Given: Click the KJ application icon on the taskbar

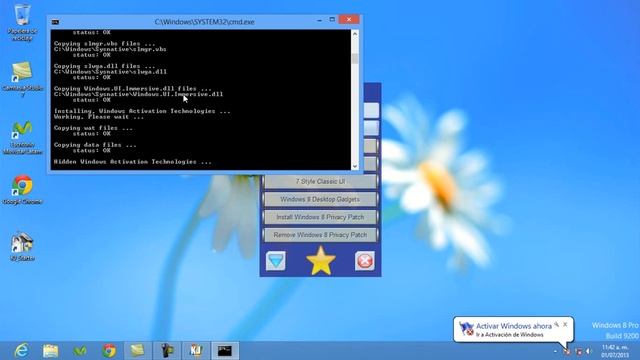Looking at the screenshot, I should [x=196, y=351].
